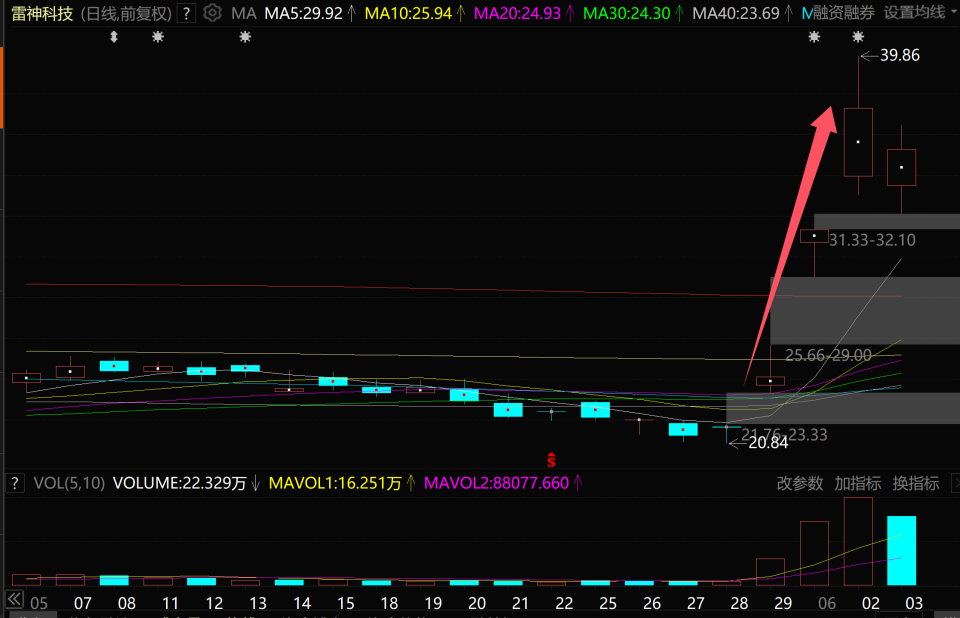Select the MA5:29.92 value

pos(304,13)
